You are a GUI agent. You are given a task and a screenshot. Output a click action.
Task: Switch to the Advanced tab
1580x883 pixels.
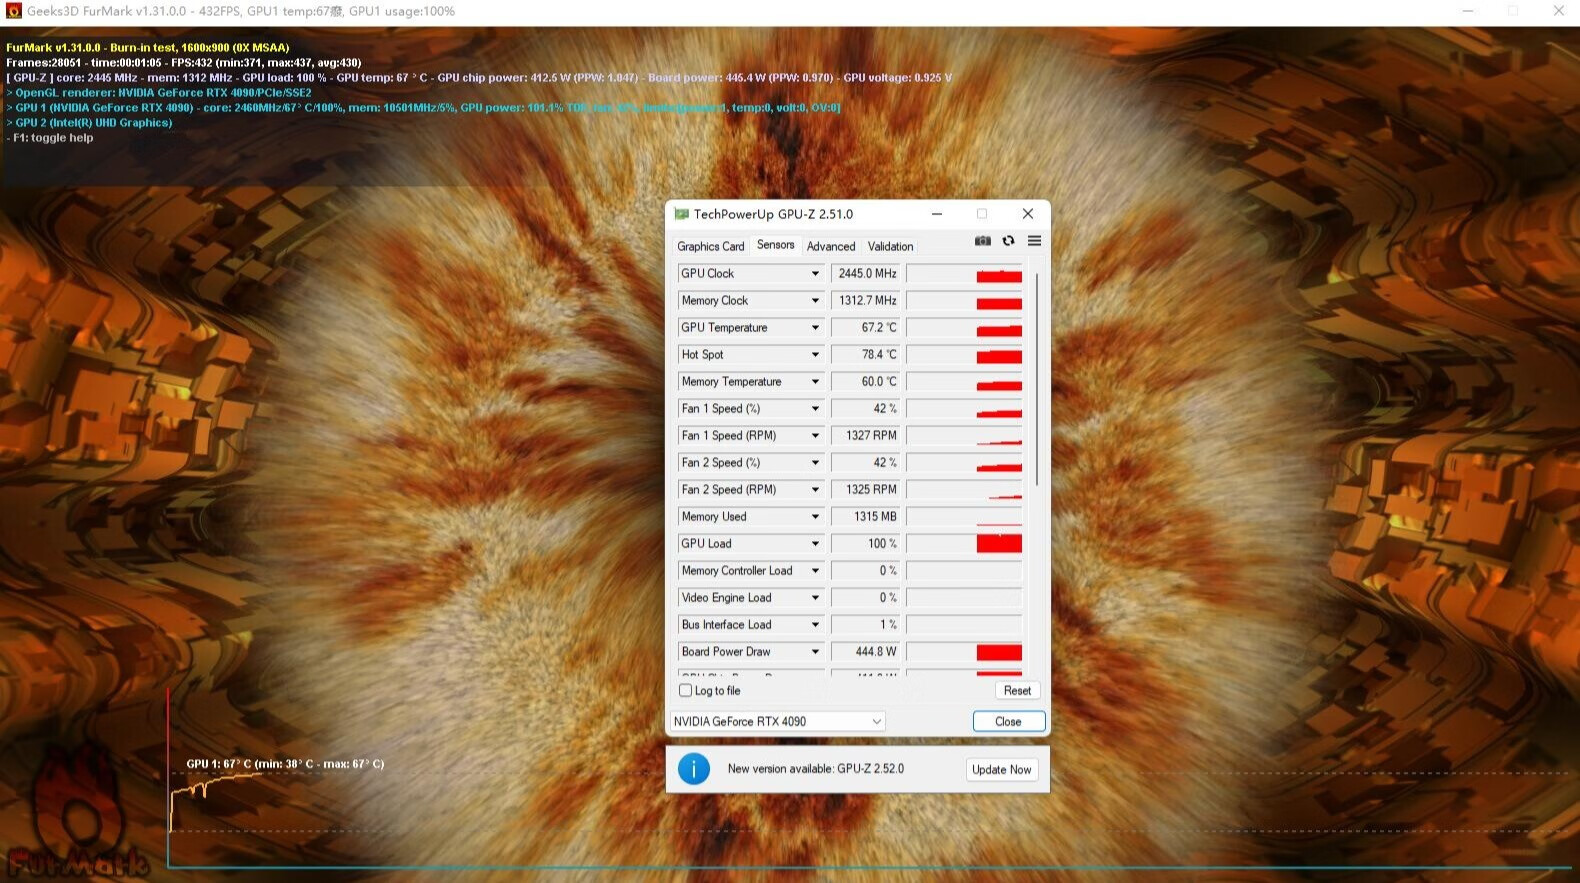point(831,246)
